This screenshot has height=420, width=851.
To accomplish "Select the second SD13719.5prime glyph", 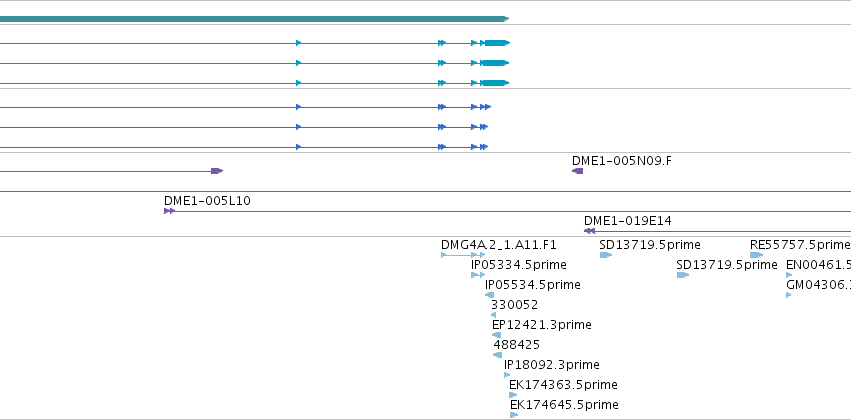I will 683,275.
